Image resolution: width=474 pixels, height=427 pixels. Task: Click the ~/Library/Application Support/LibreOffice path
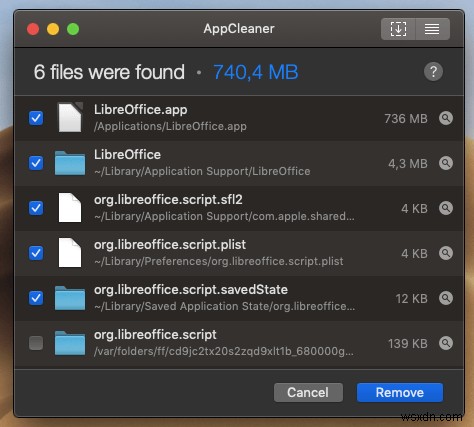(202, 171)
